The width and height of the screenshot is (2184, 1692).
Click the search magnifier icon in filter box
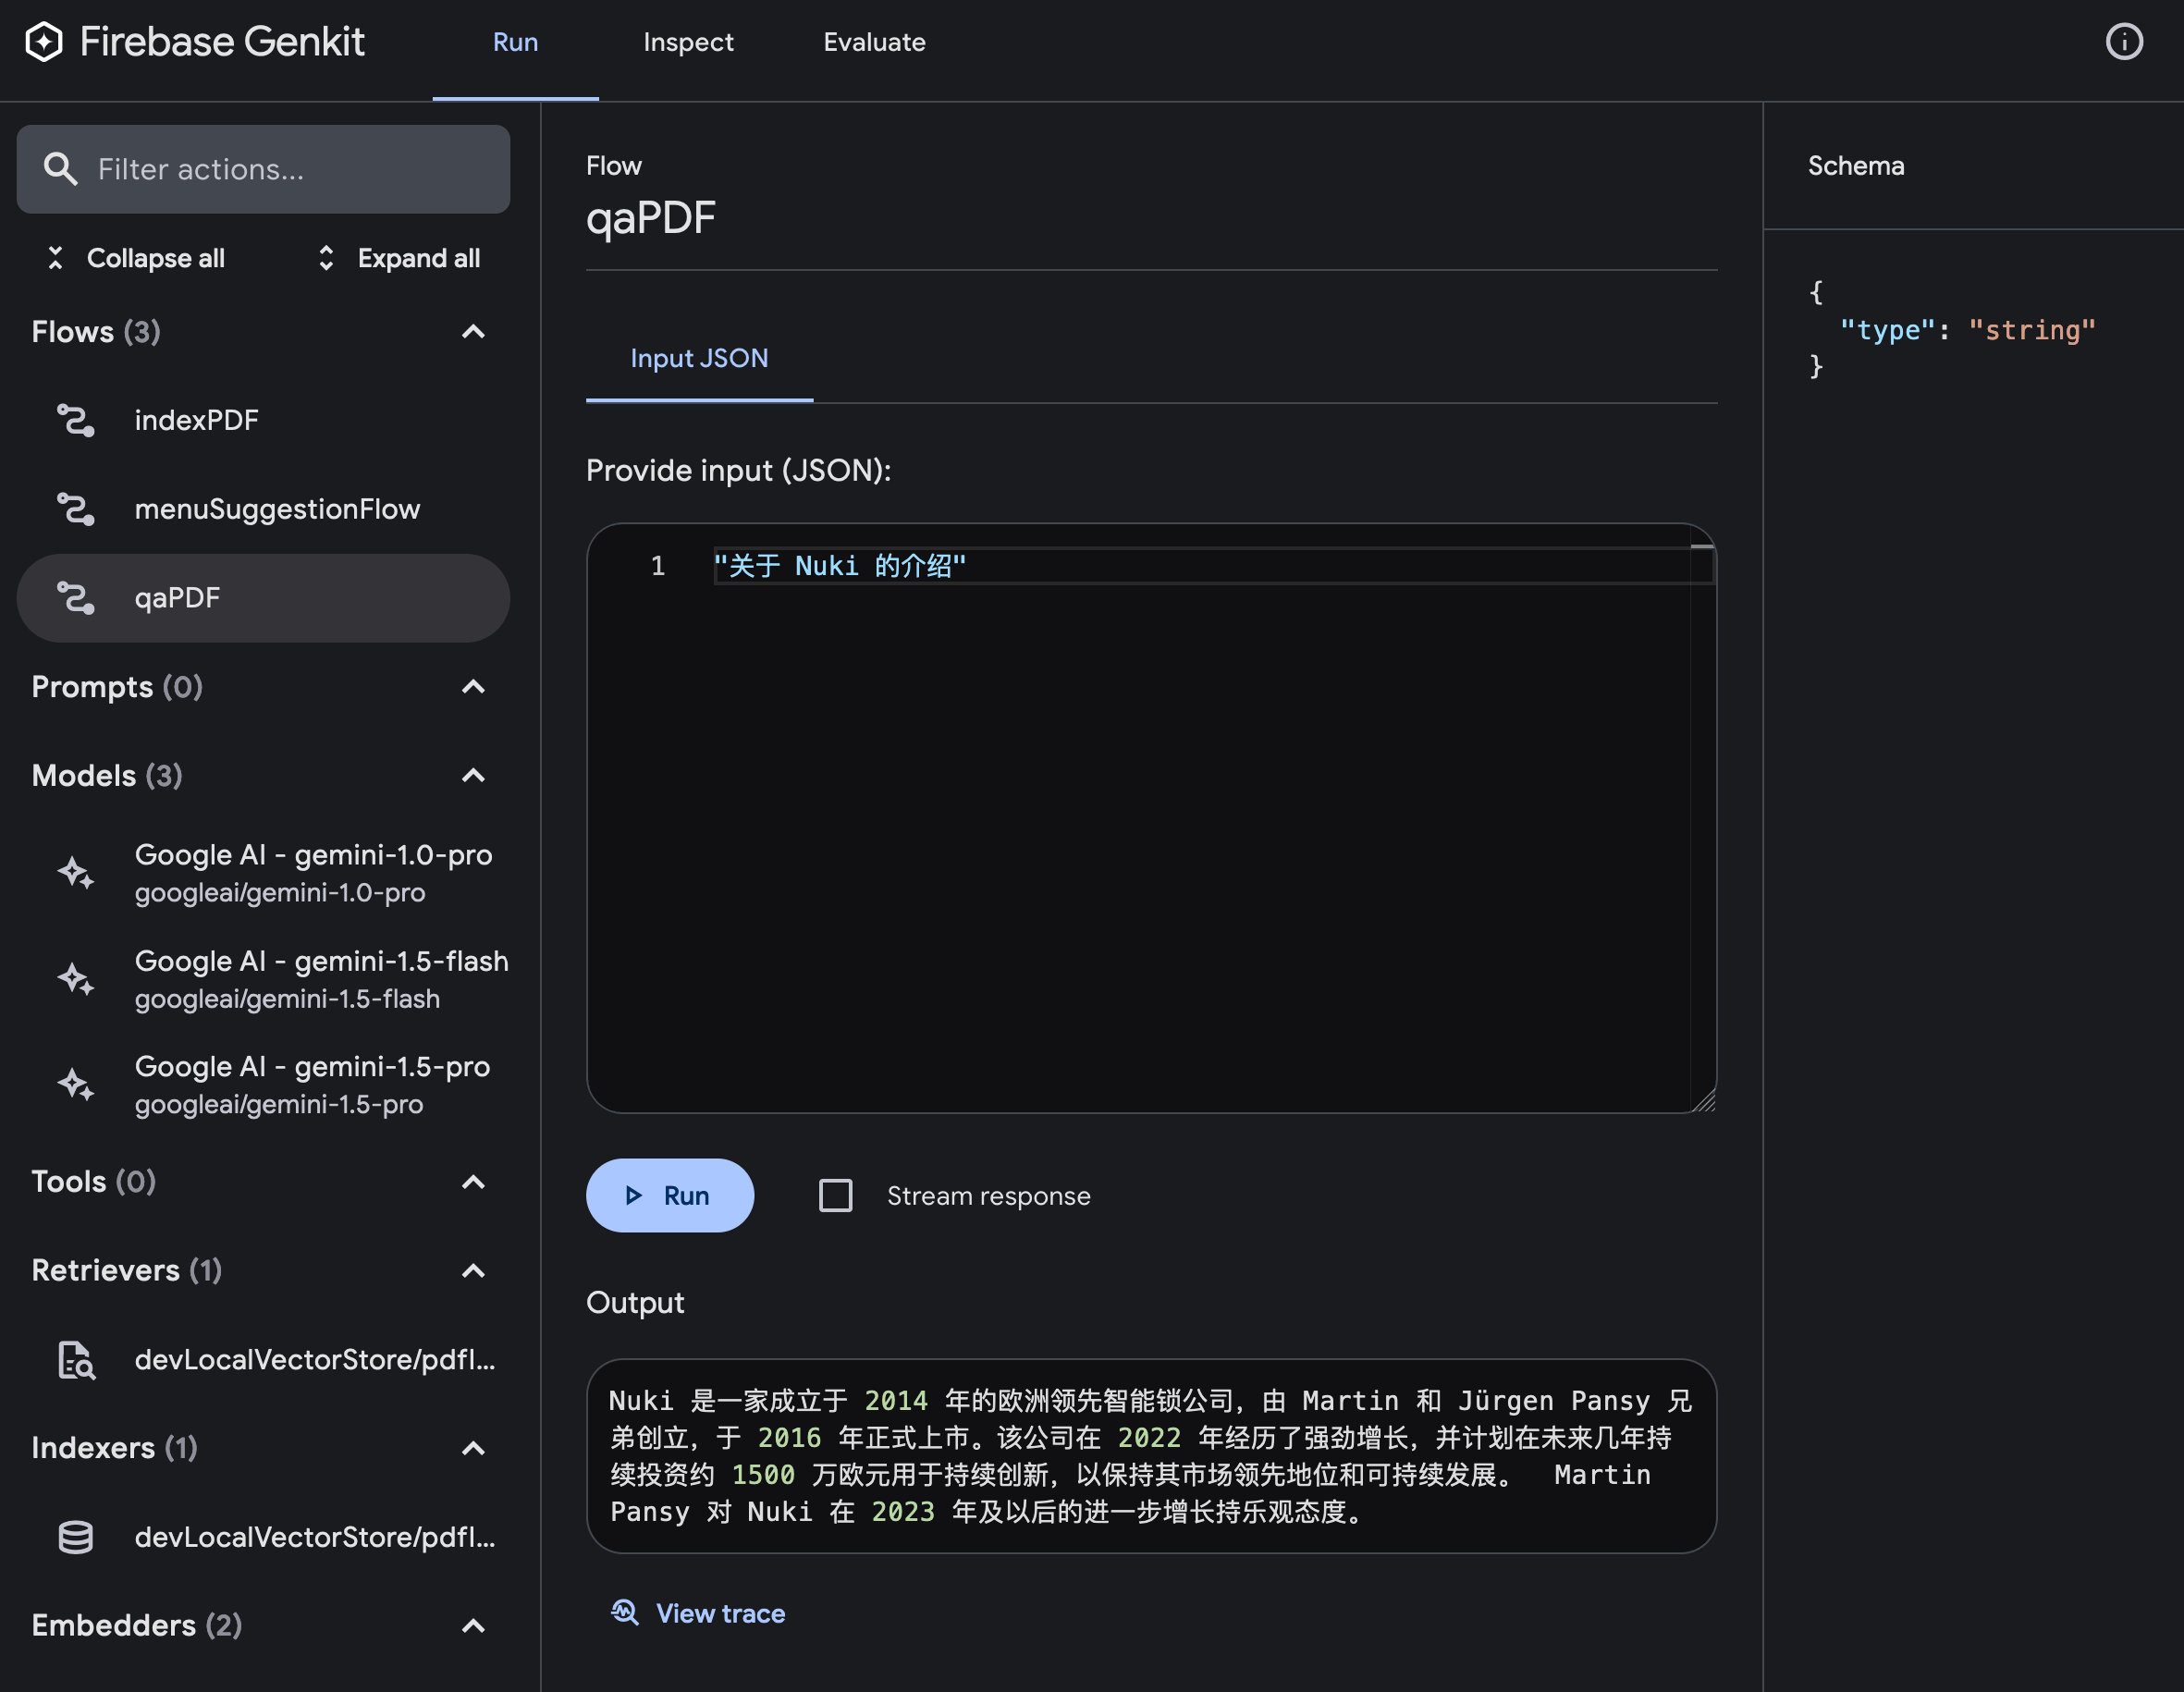[x=60, y=169]
